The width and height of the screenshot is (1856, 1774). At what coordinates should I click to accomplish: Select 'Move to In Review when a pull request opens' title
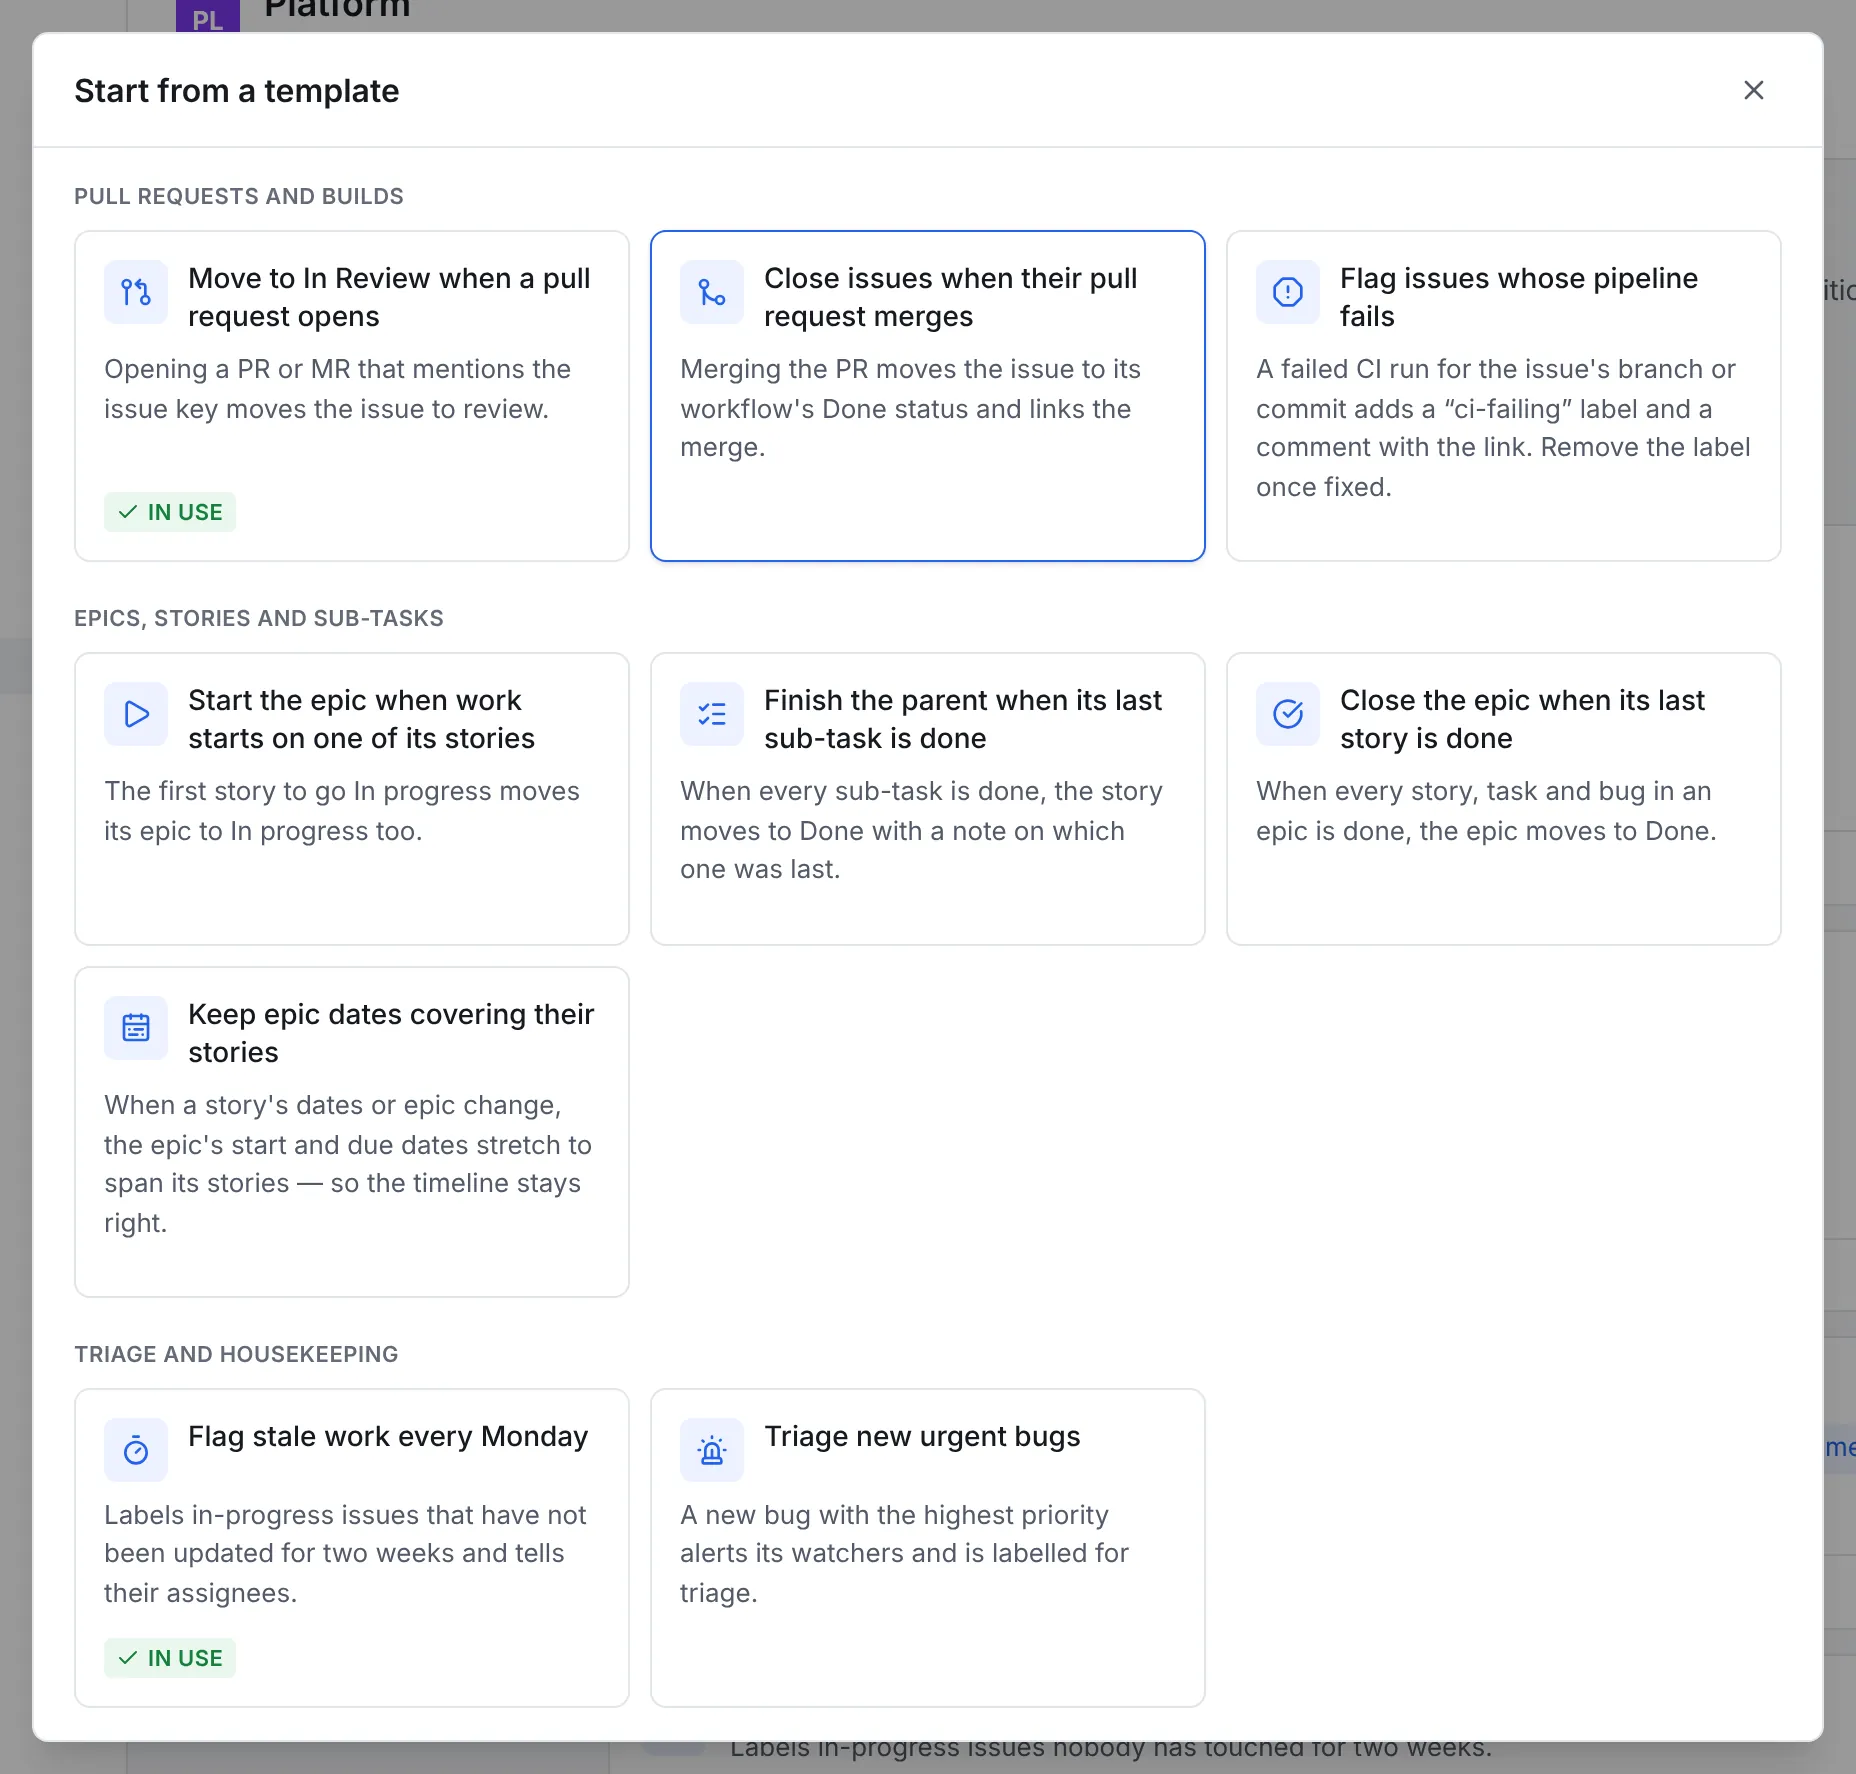pyautogui.click(x=389, y=297)
